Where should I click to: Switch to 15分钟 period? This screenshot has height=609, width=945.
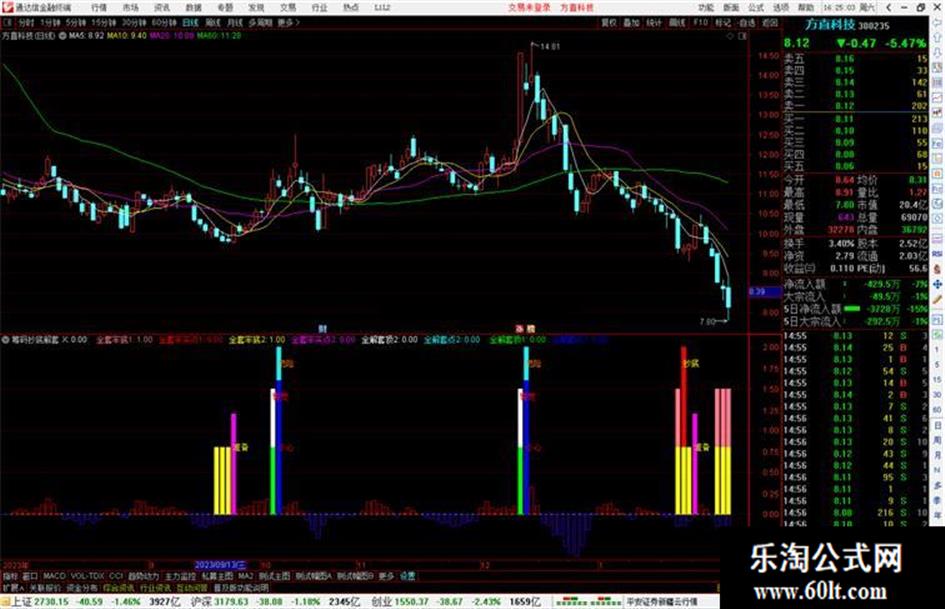pos(104,22)
